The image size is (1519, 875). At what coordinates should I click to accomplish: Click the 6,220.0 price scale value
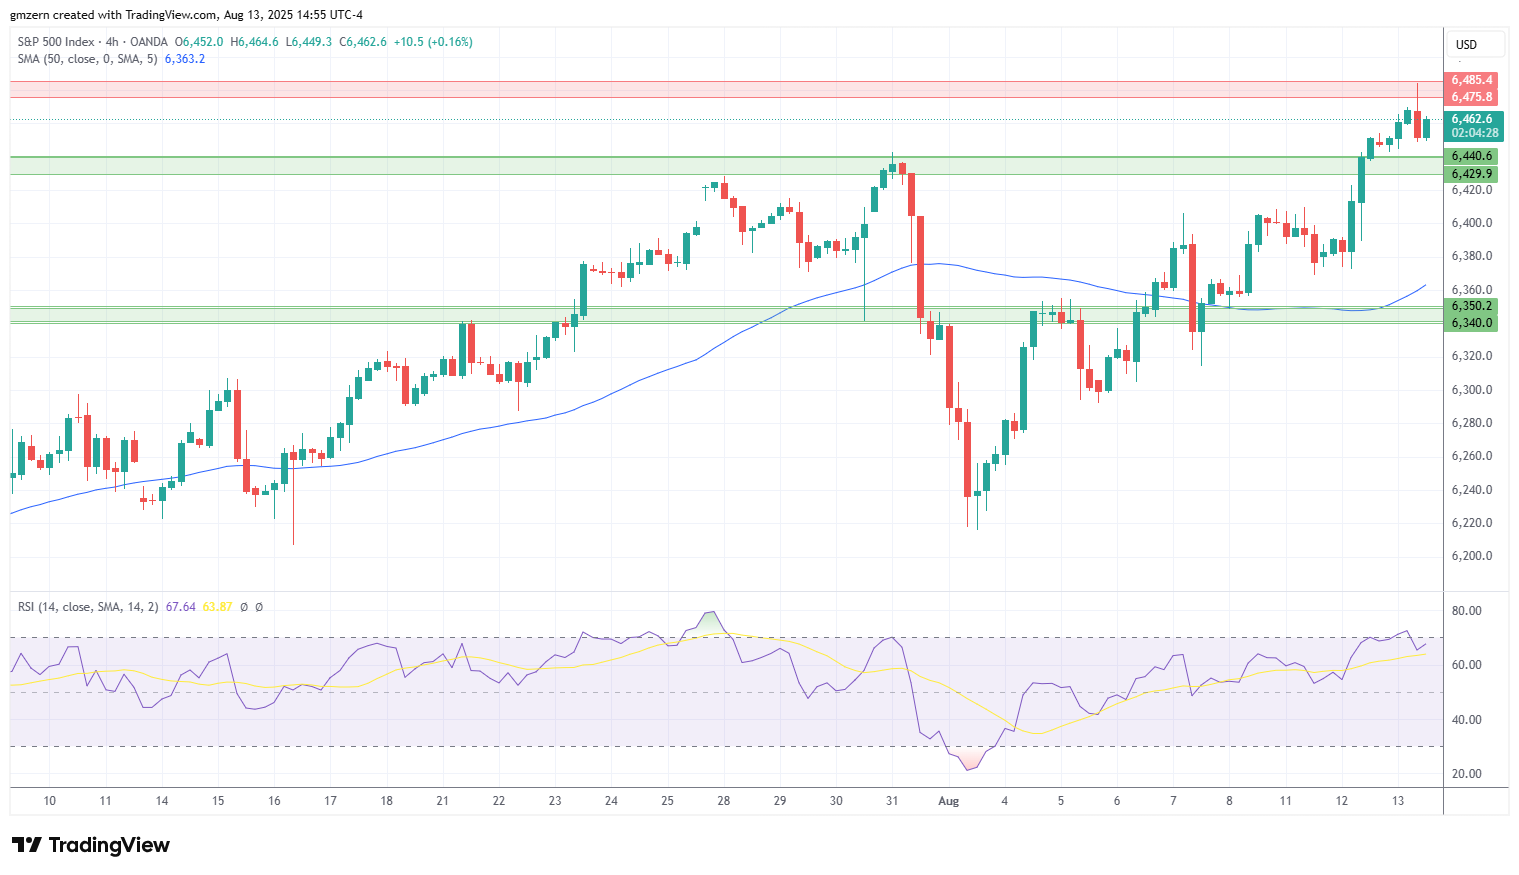(x=1472, y=523)
